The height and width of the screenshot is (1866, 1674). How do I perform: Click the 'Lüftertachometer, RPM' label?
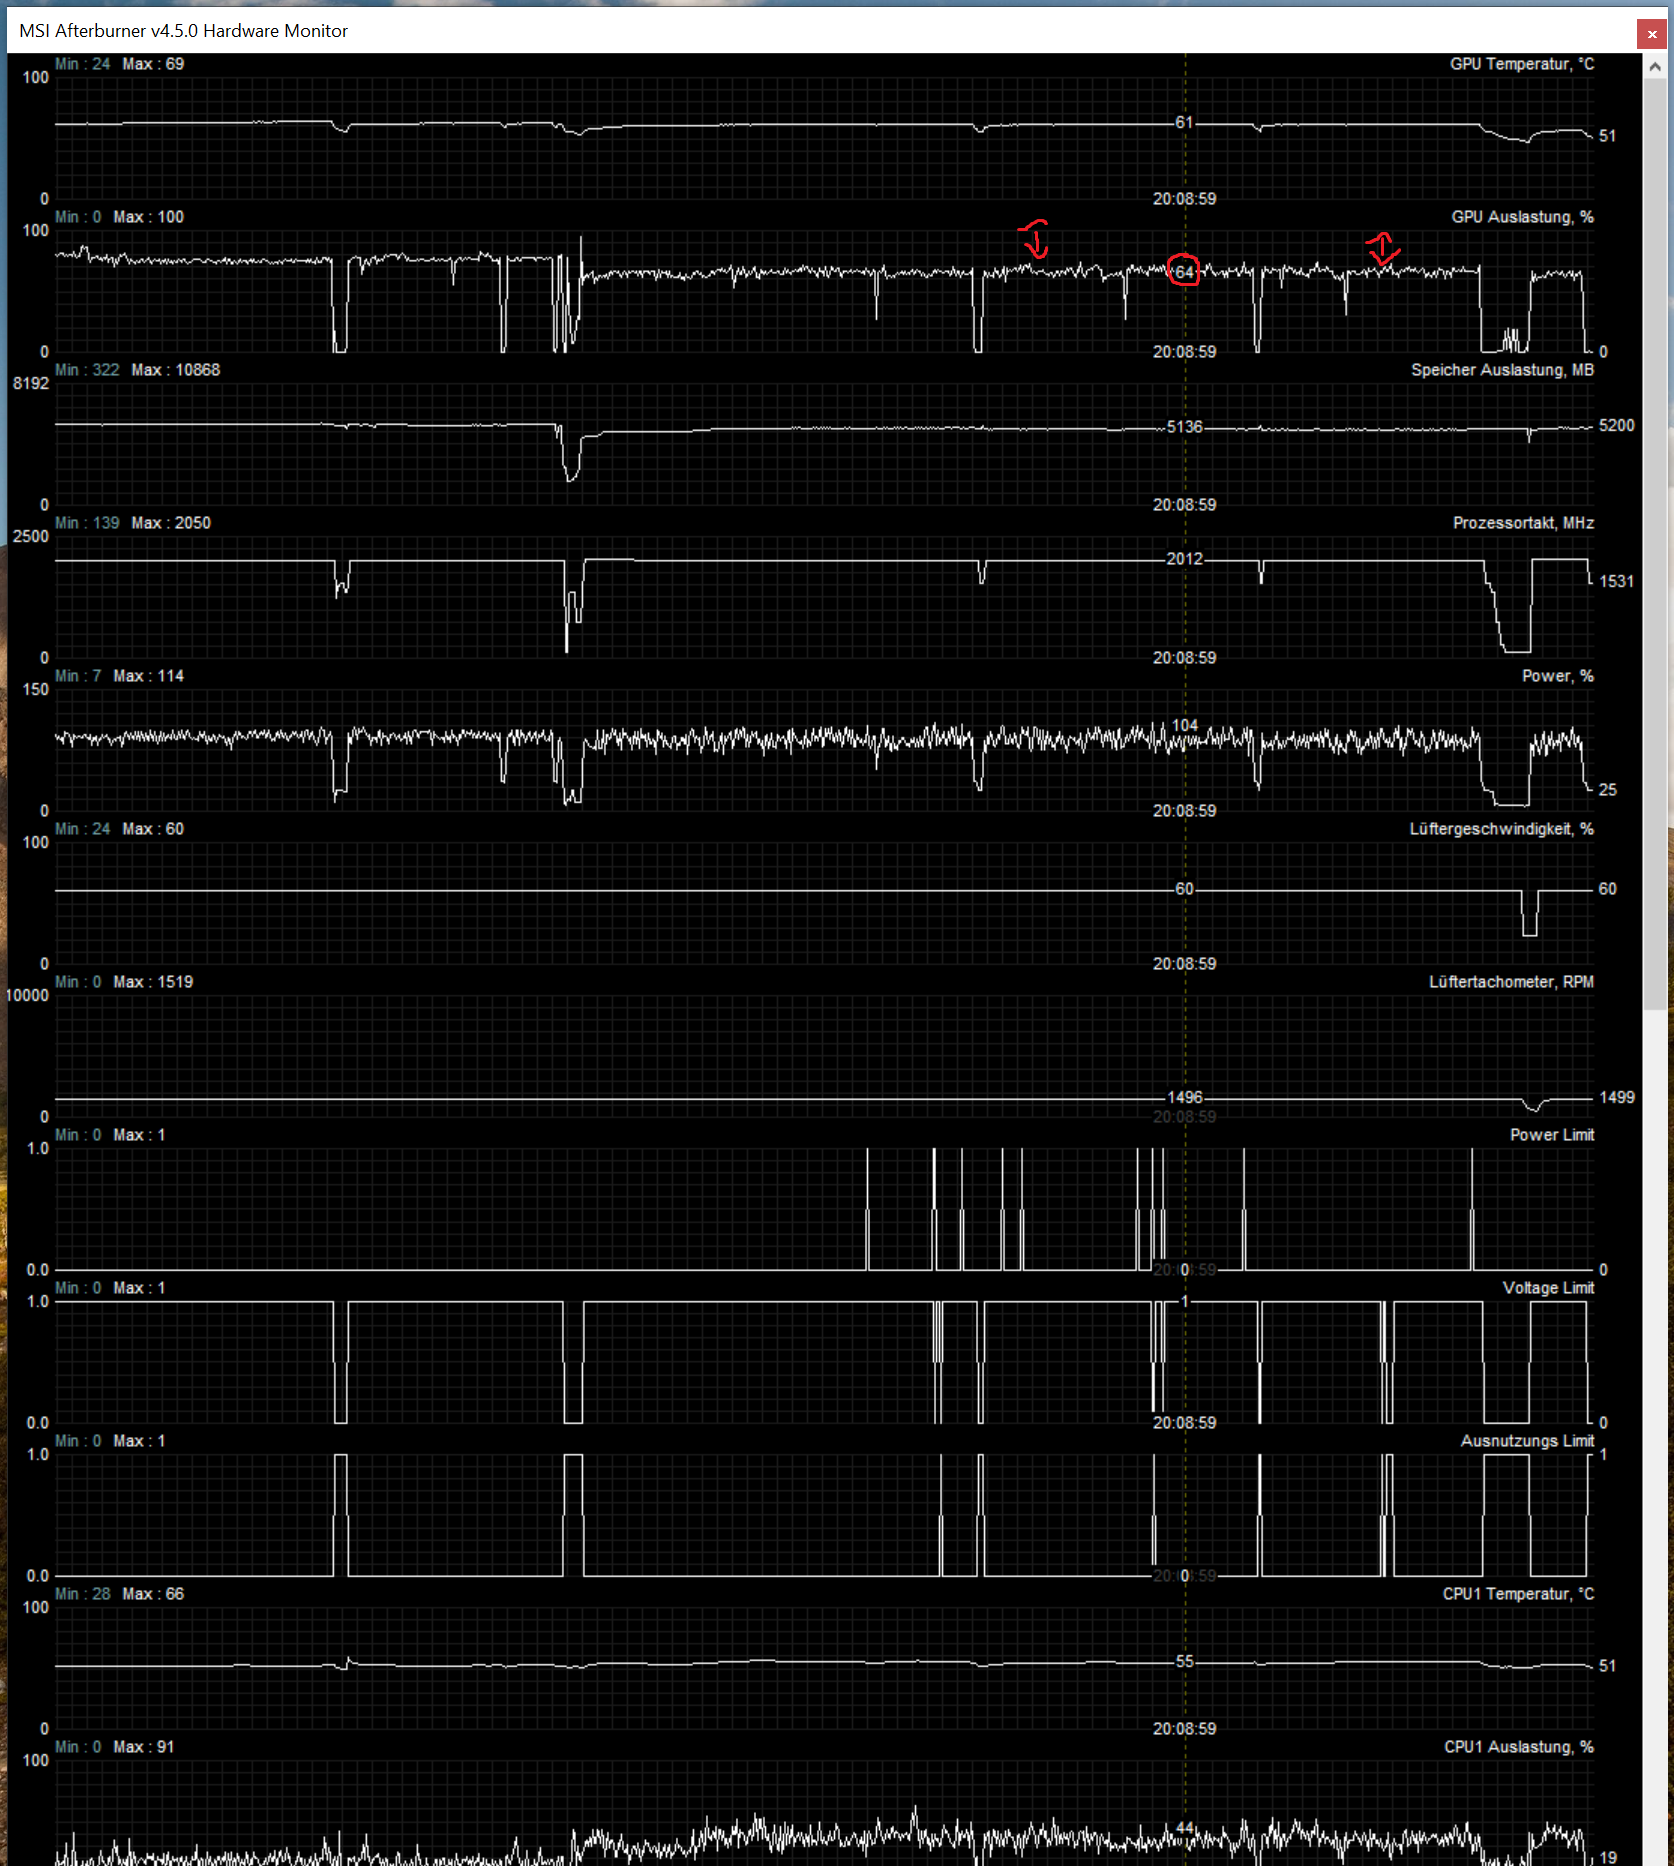(1511, 982)
